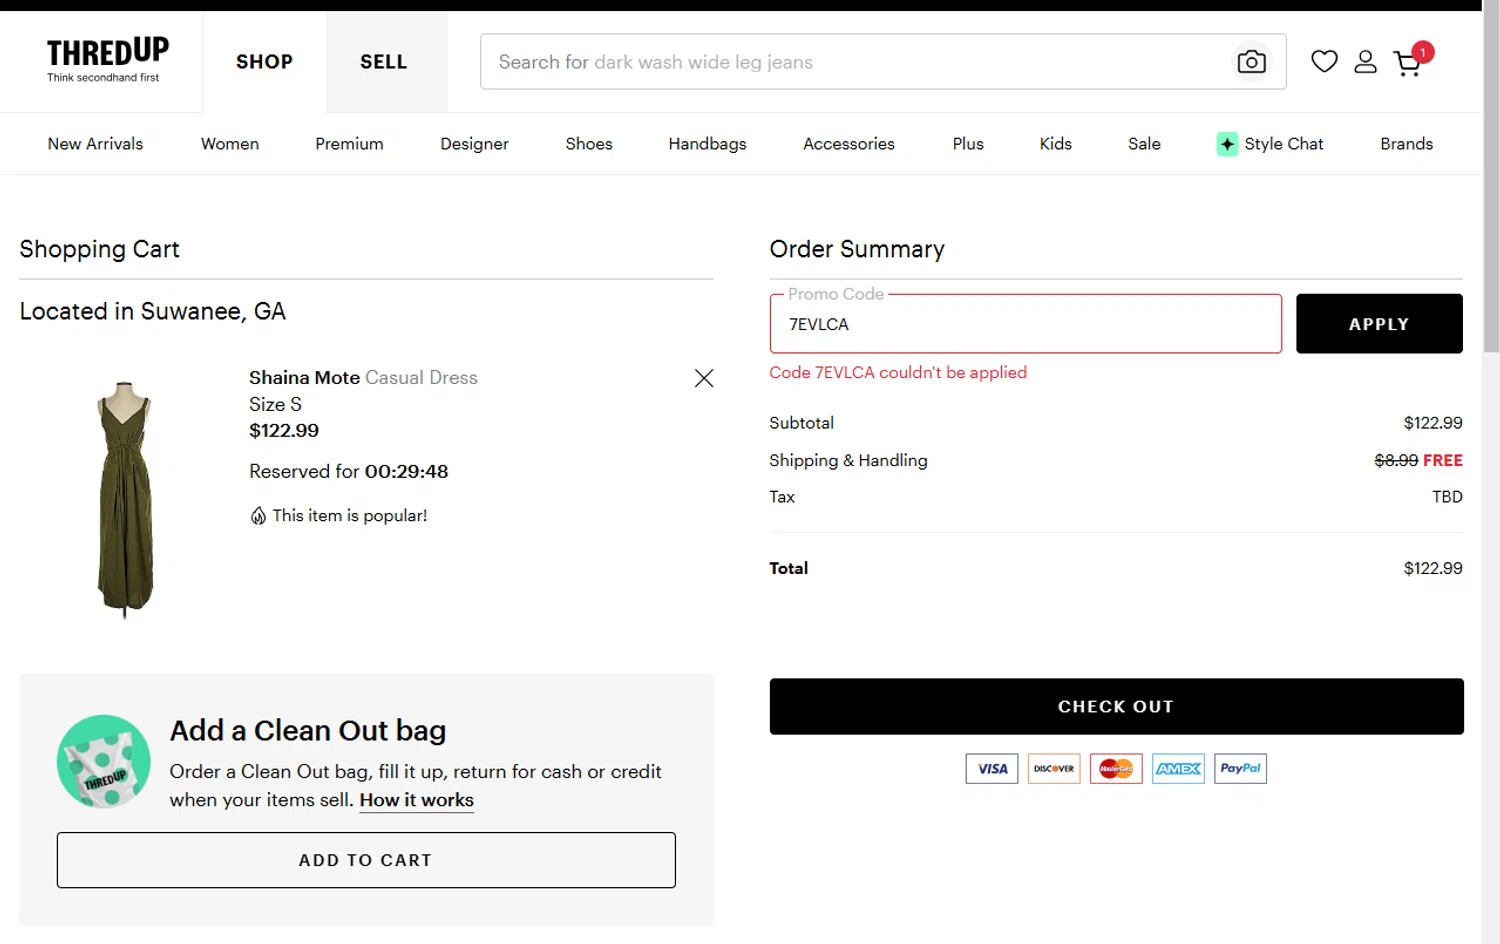Open the account profile icon

(x=1365, y=62)
